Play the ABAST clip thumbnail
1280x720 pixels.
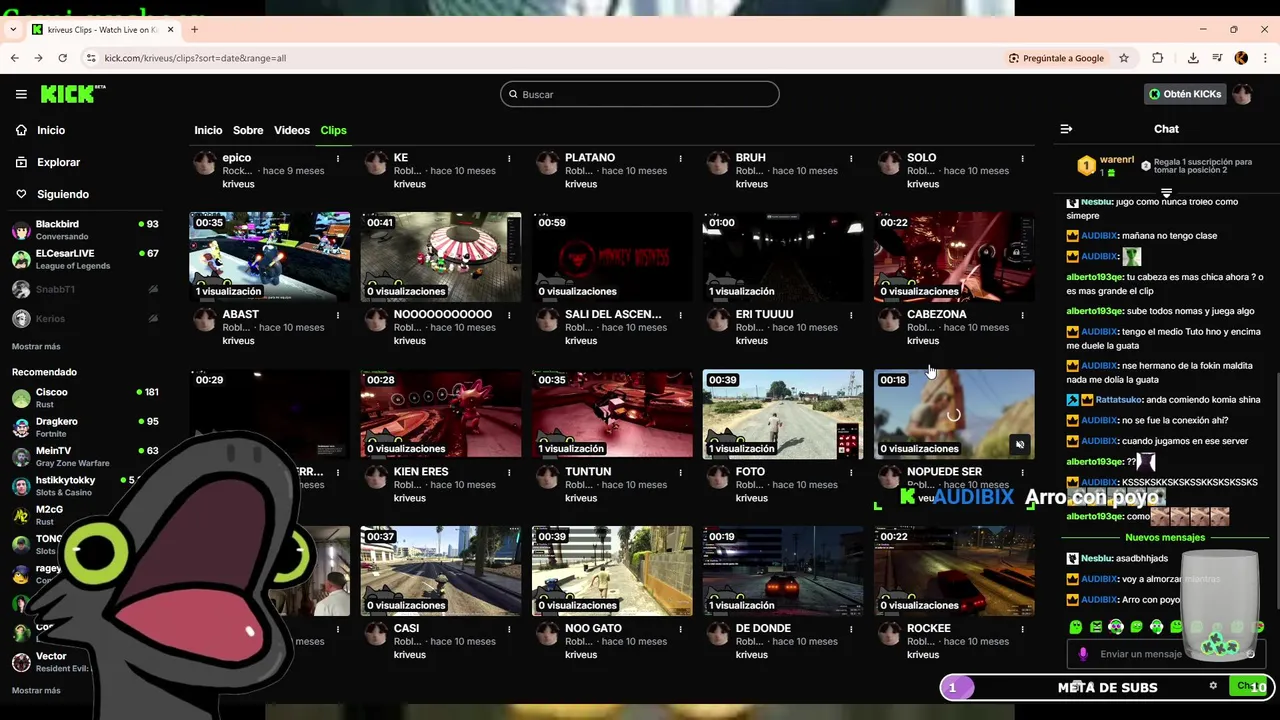tap(270, 256)
